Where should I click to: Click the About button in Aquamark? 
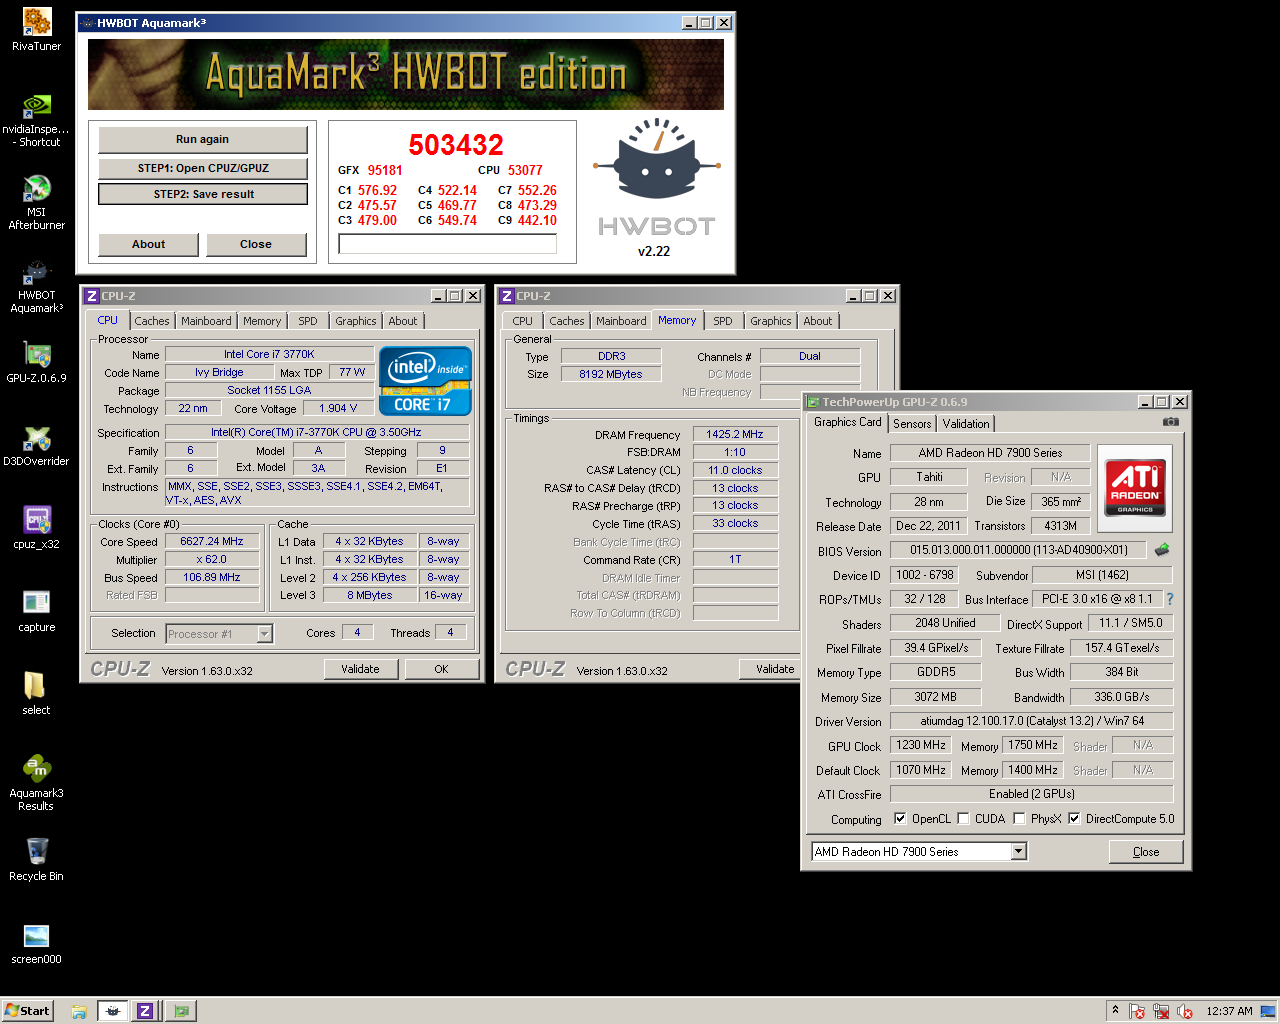[x=148, y=244]
